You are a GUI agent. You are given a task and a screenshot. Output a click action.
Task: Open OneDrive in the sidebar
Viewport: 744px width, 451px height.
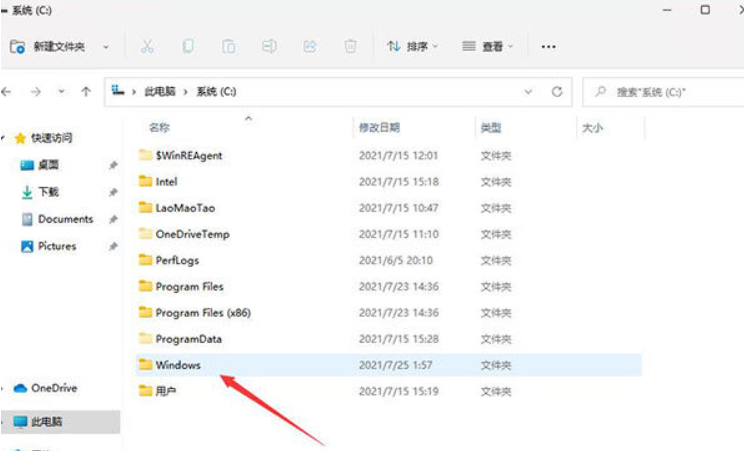point(54,388)
